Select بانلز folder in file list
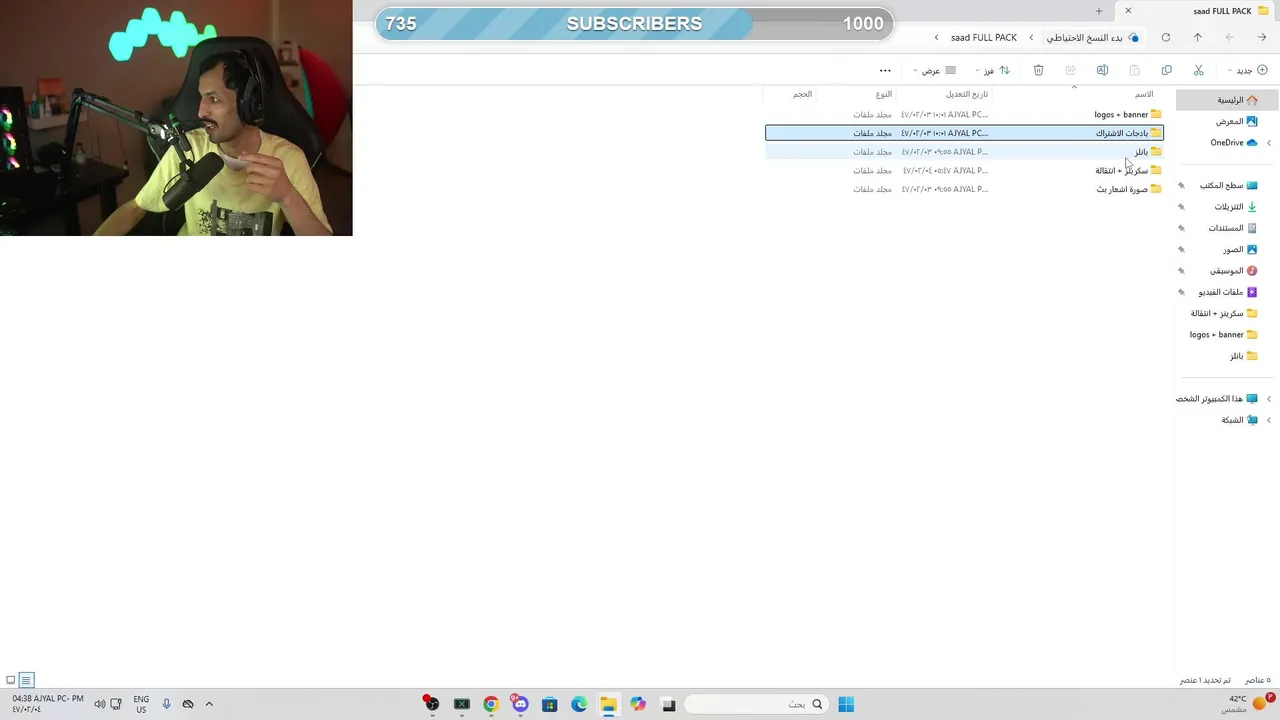The width and height of the screenshot is (1280, 720). coord(964,152)
